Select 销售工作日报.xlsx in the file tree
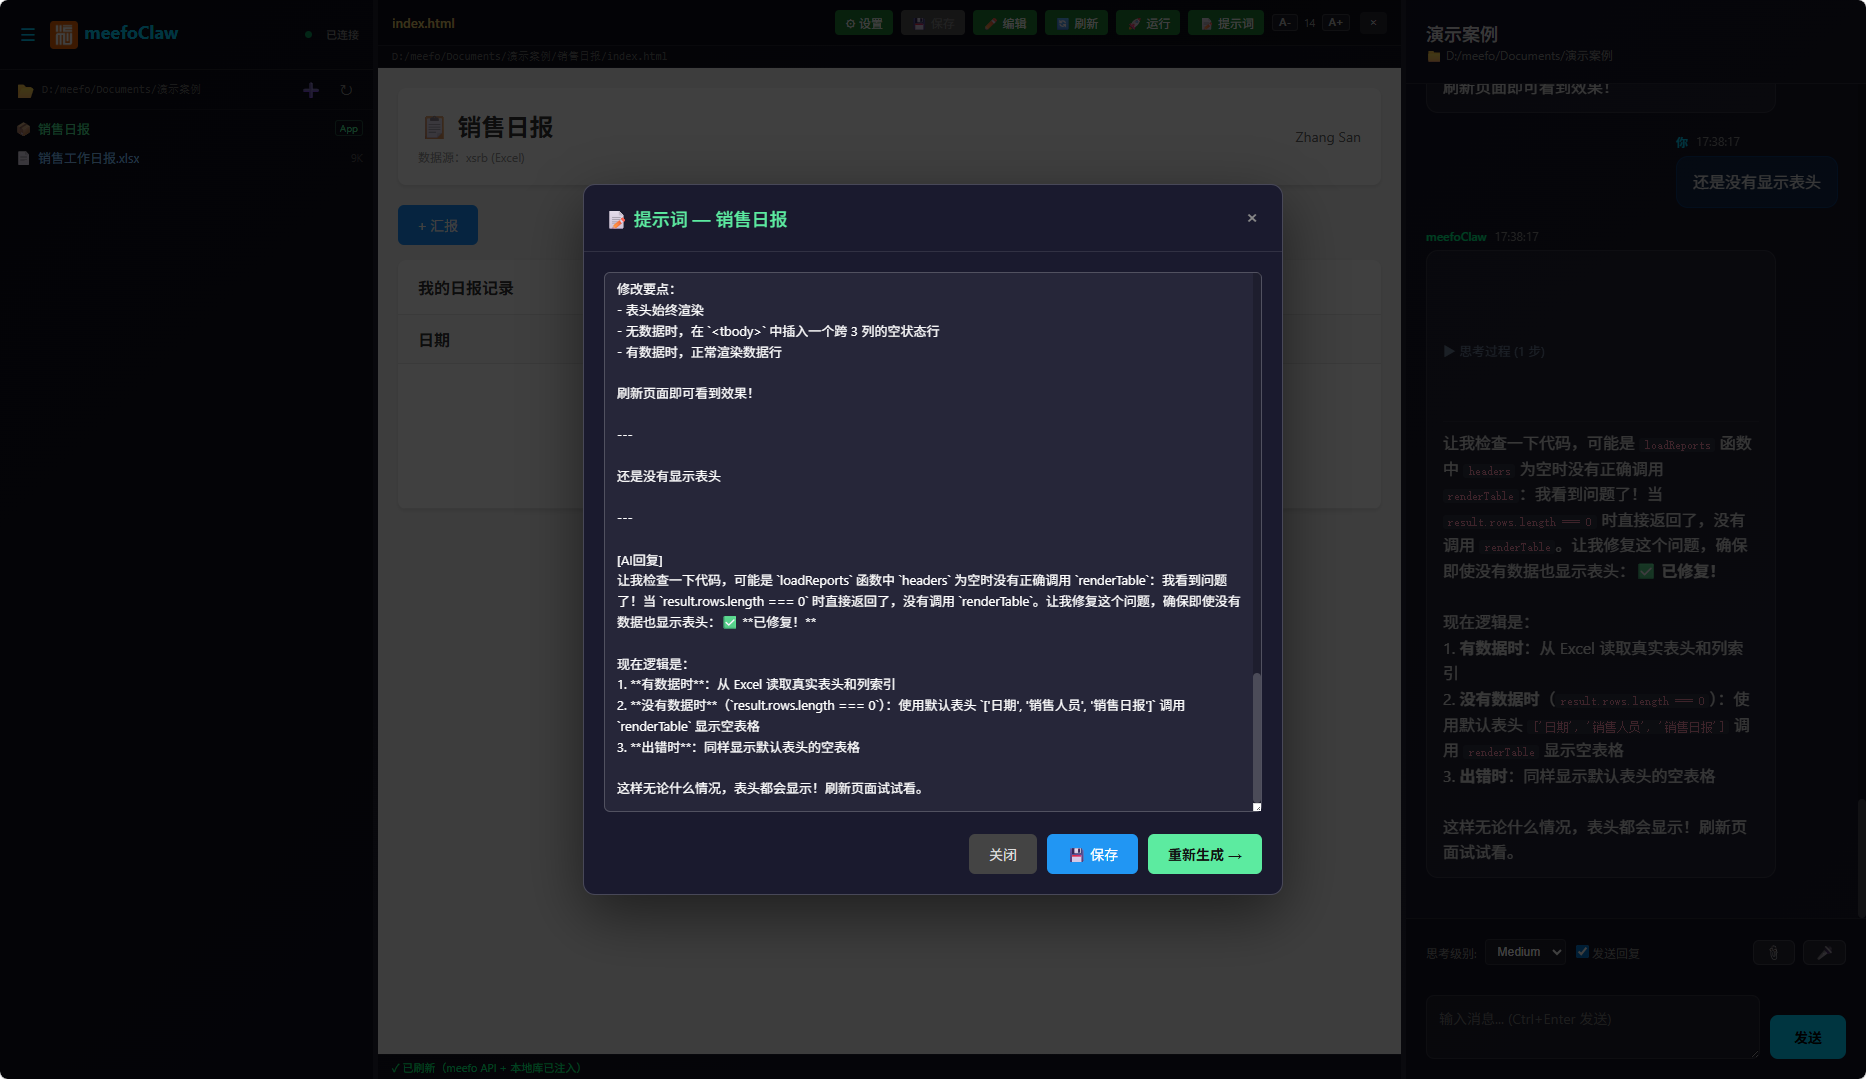Viewport: 1866px width, 1079px height. pyautogui.click(x=88, y=158)
